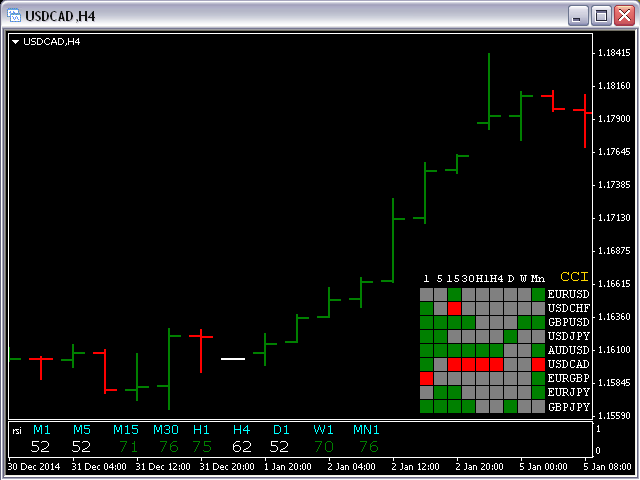Click the GBPUSD pair label in CCI grid
This screenshot has height=480, width=640.
(569, 322)
